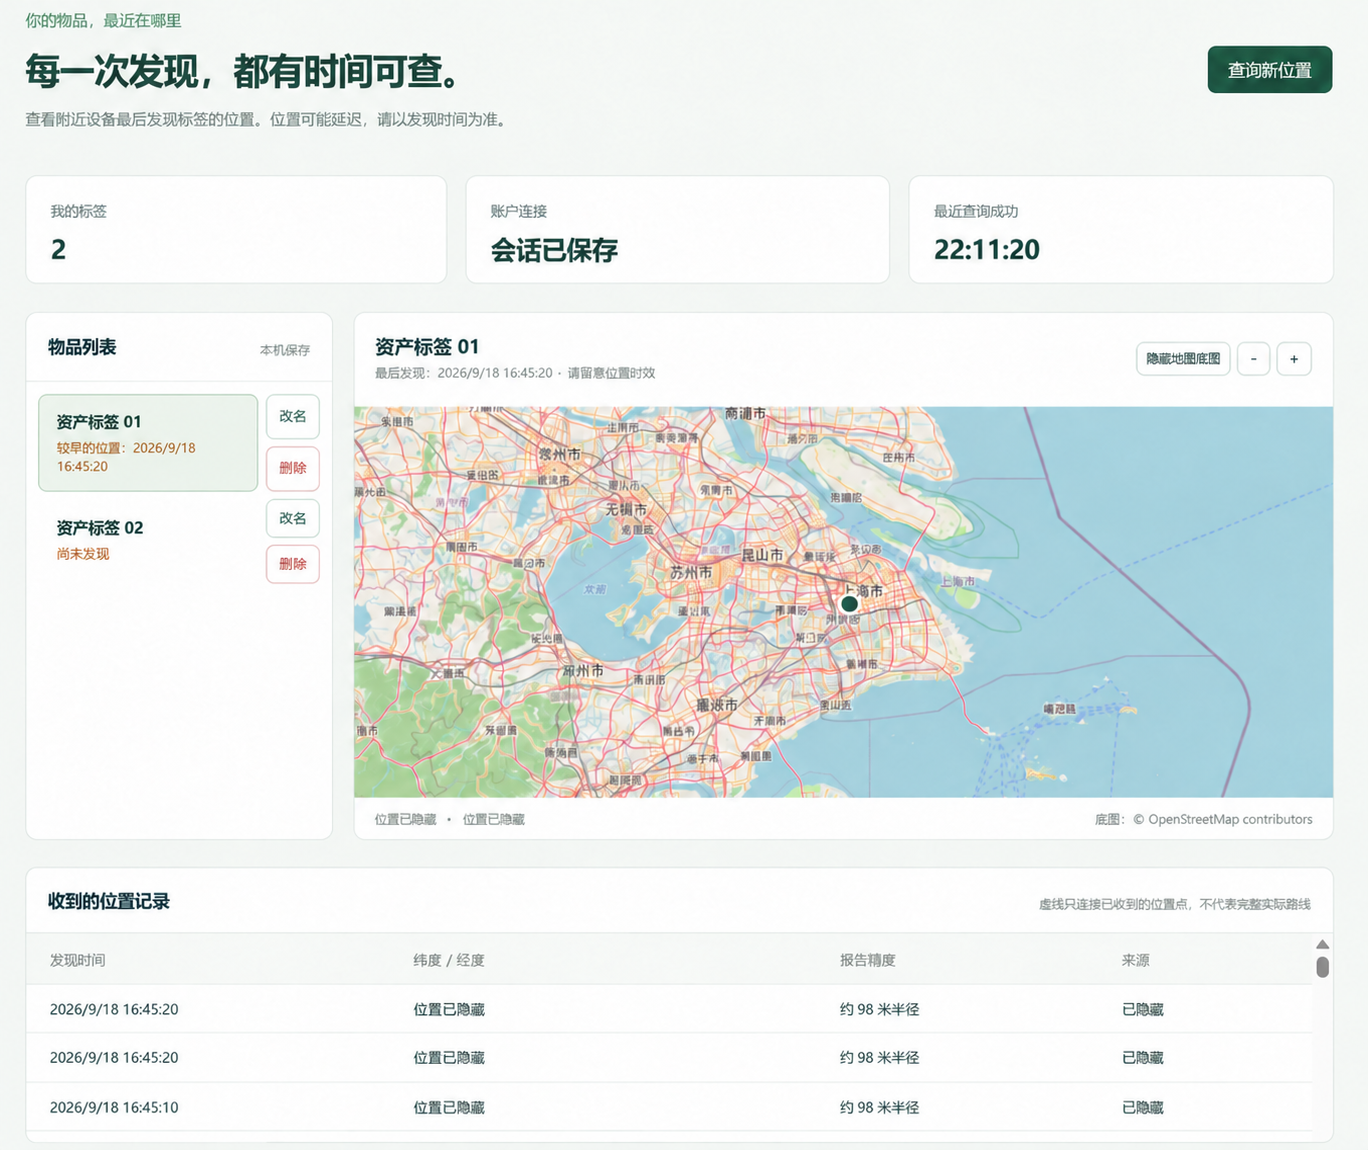
Task: Click 物品列表 panel heading
Action: coord(82,347)
